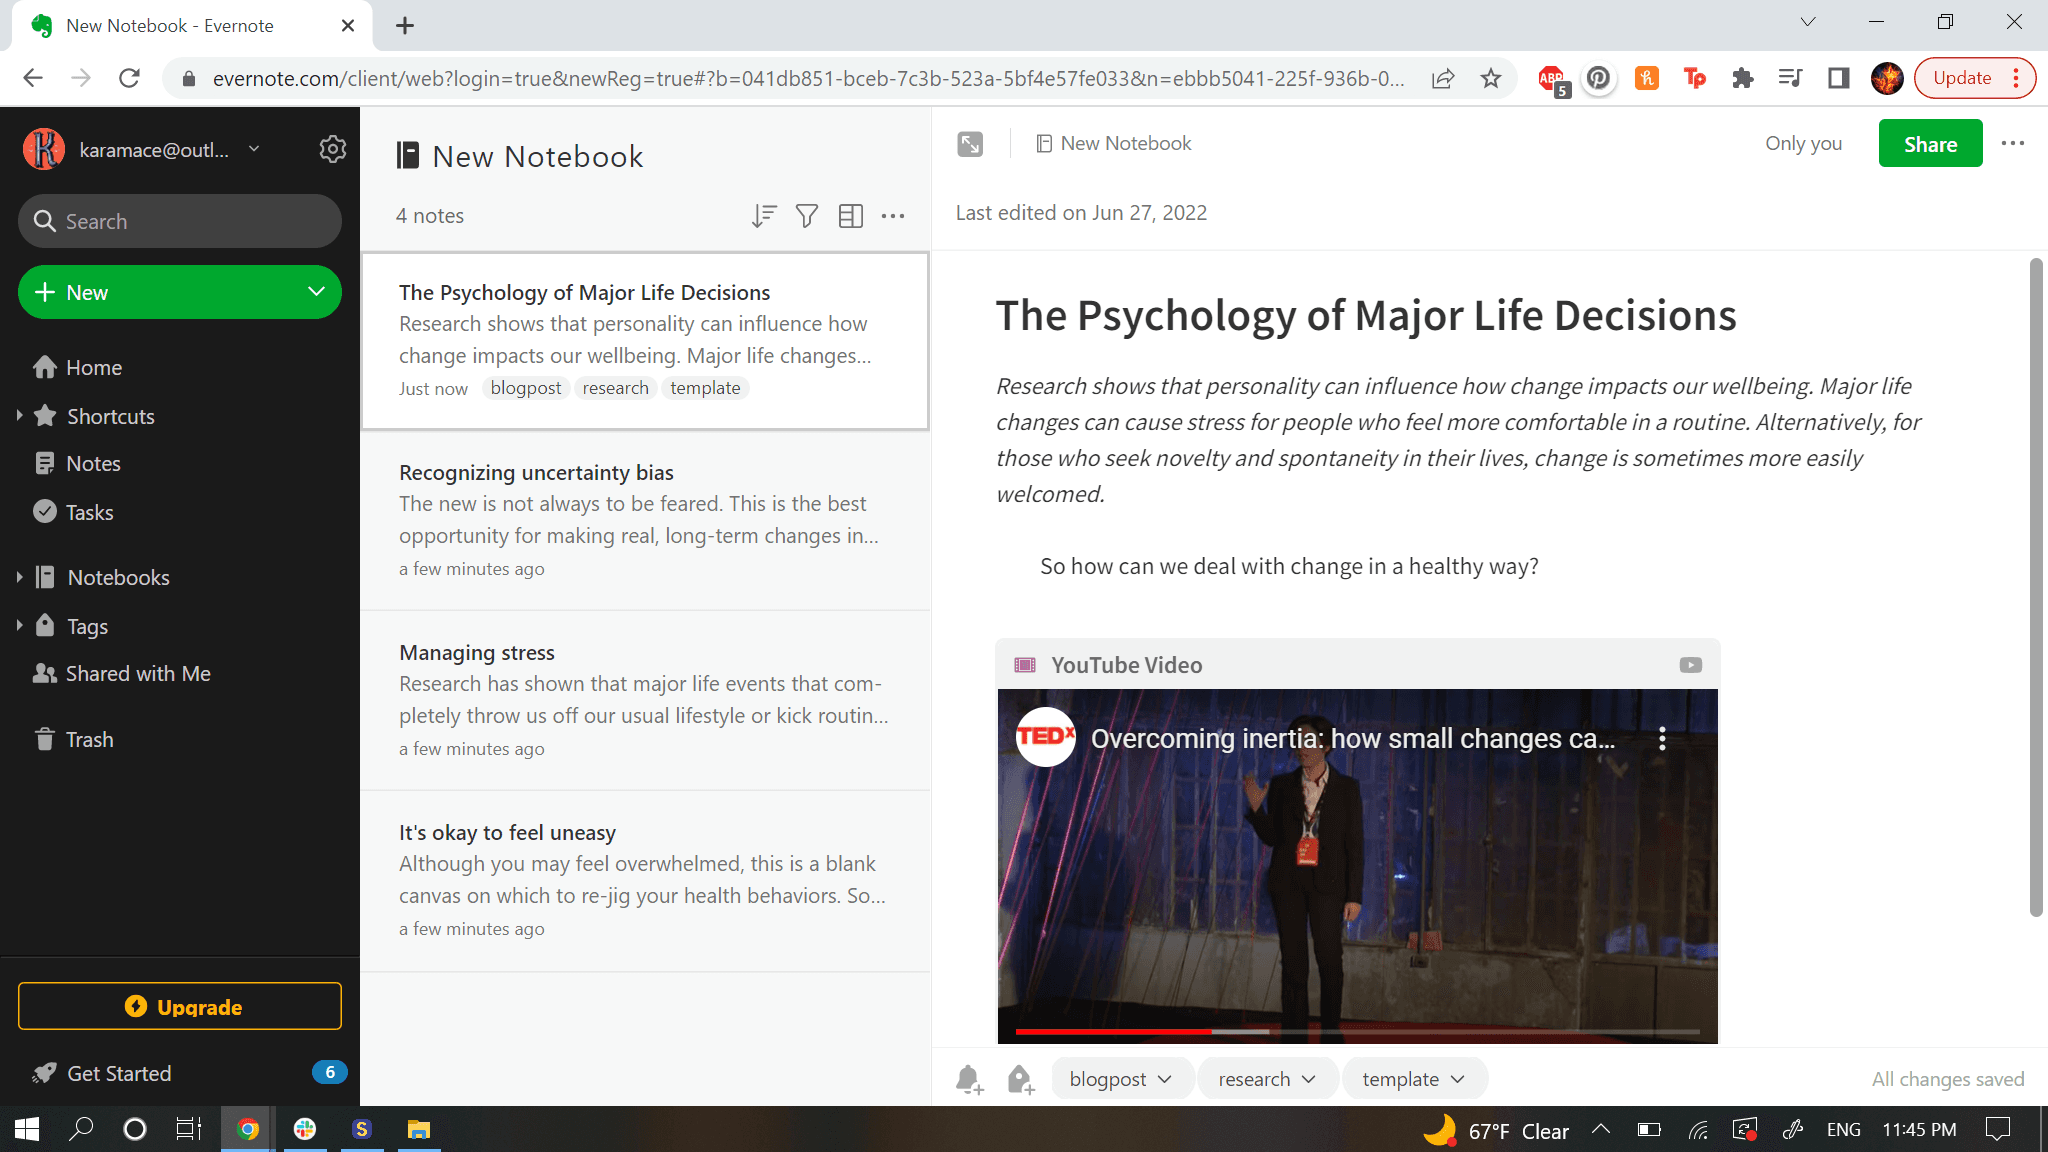Open note actions three-dot menu
The height and width of the screenshot is (1152, 2048).
point(2012,144)
